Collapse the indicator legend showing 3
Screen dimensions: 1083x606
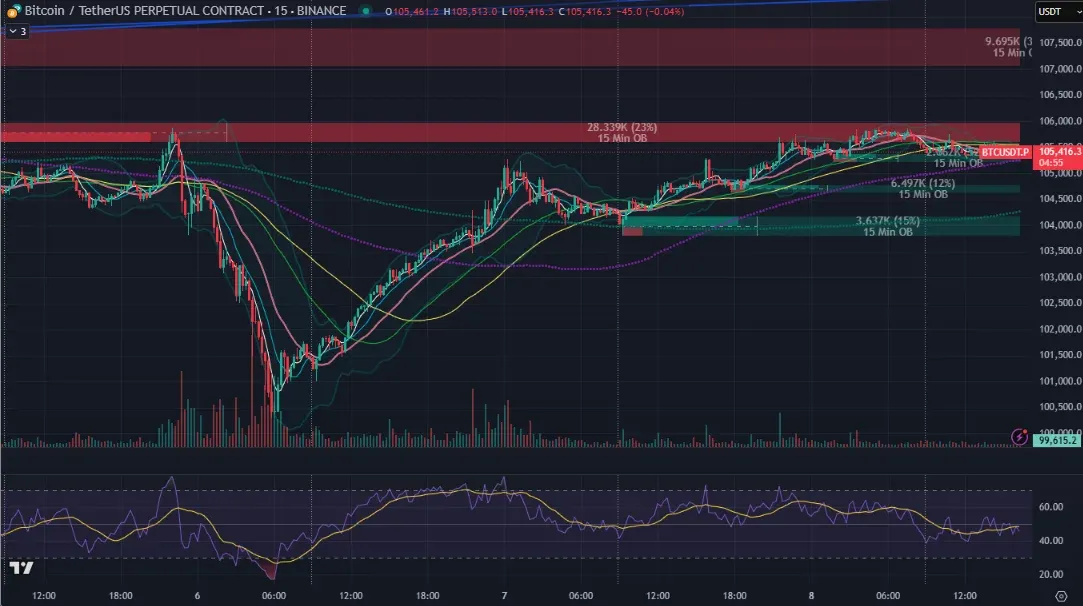(18, 31)
